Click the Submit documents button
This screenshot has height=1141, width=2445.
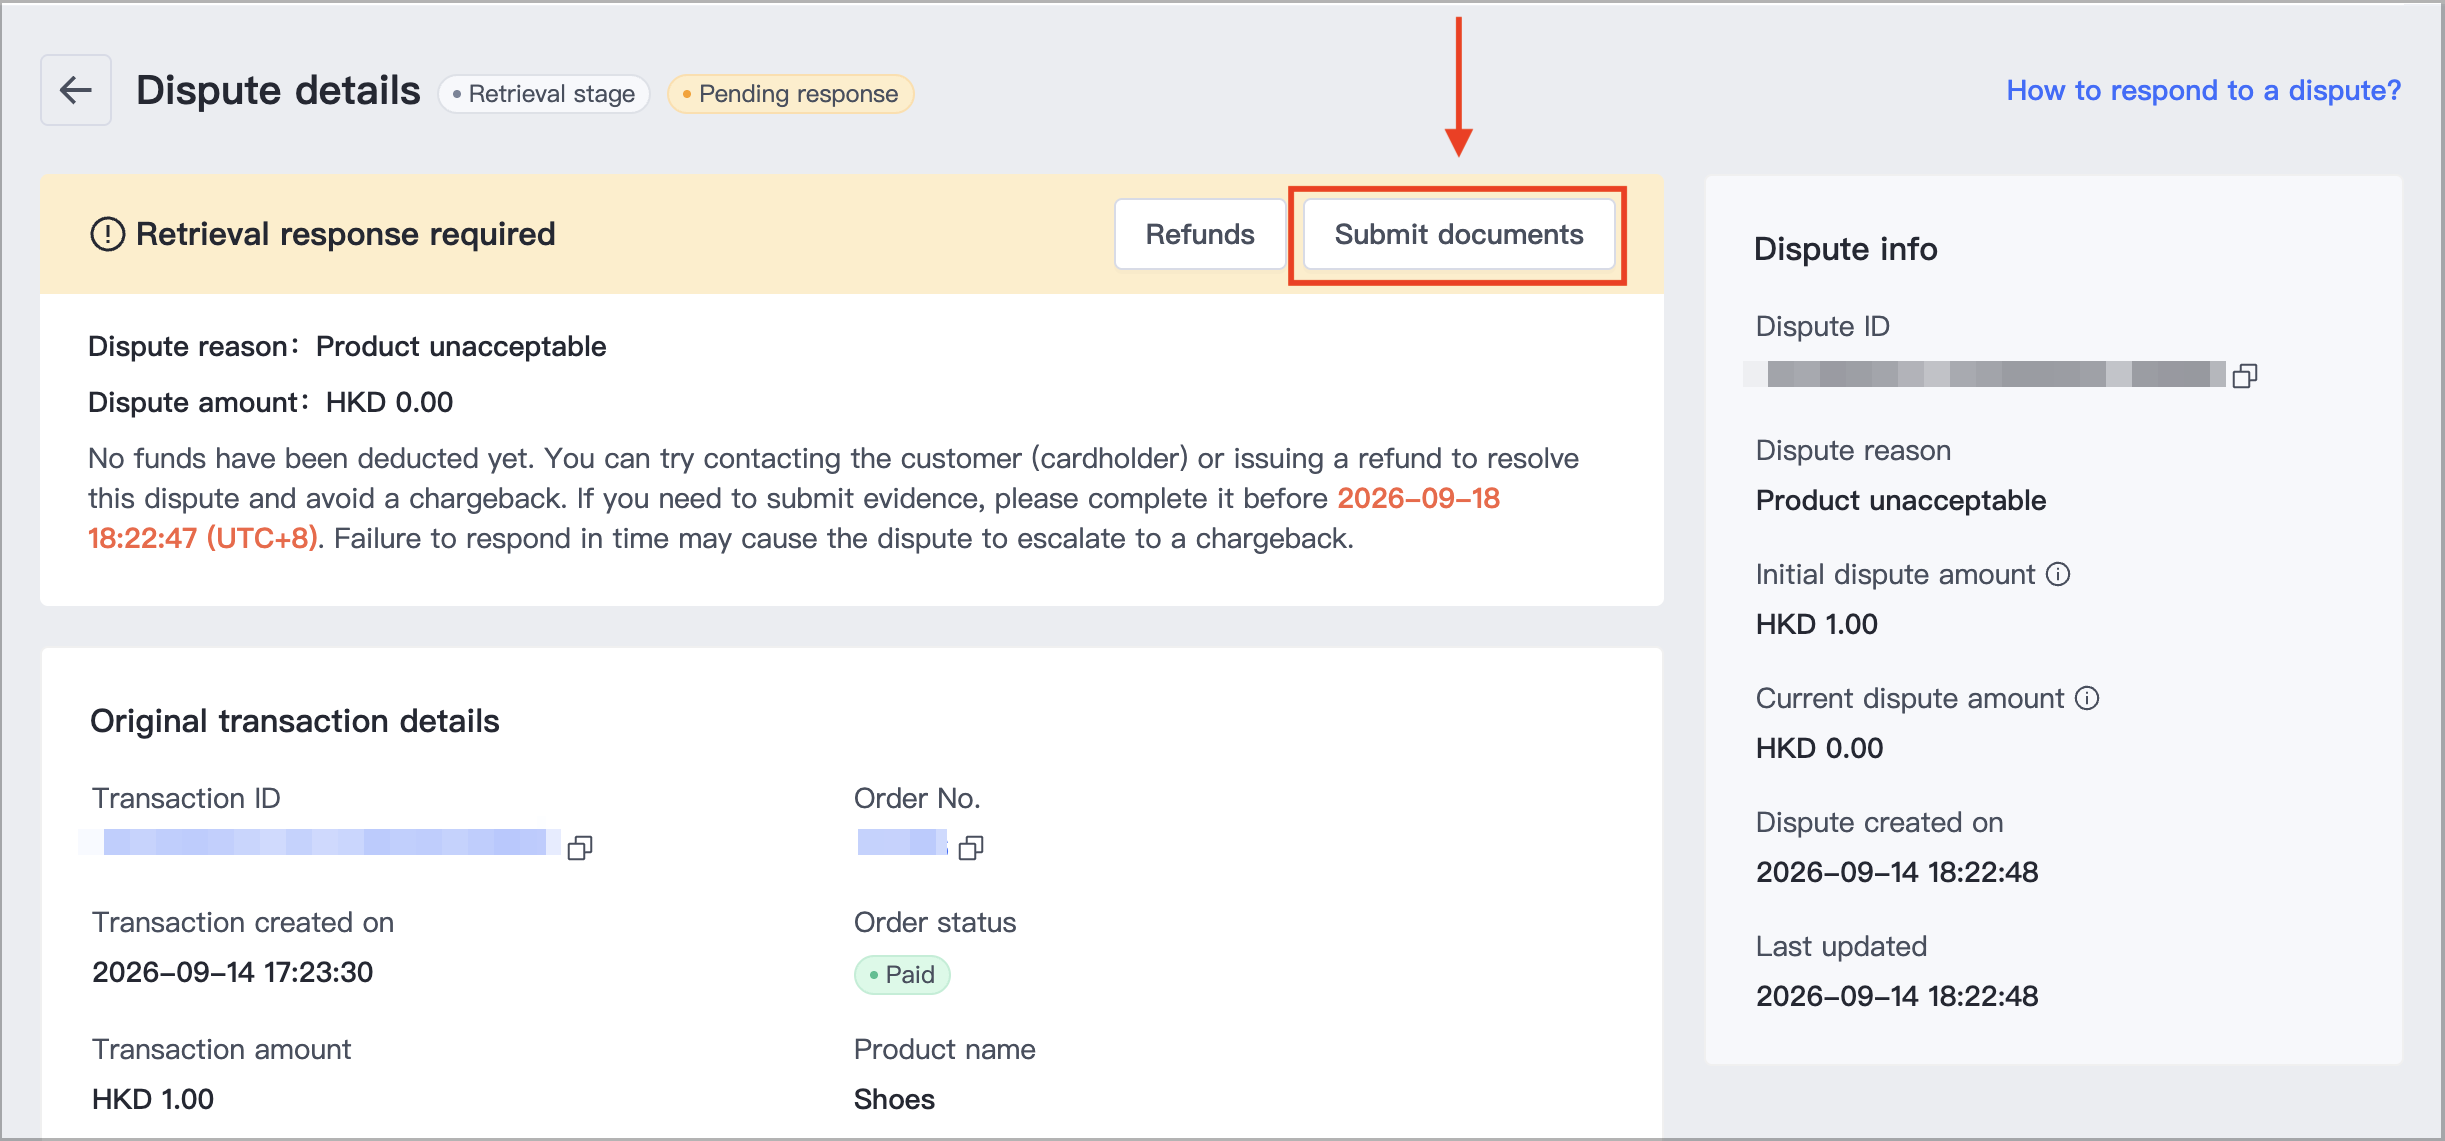pos(1459,234)
